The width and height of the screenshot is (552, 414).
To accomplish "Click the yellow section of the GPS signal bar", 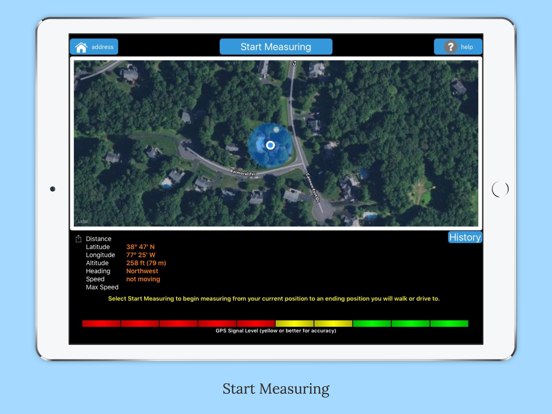I will [314, 324].
